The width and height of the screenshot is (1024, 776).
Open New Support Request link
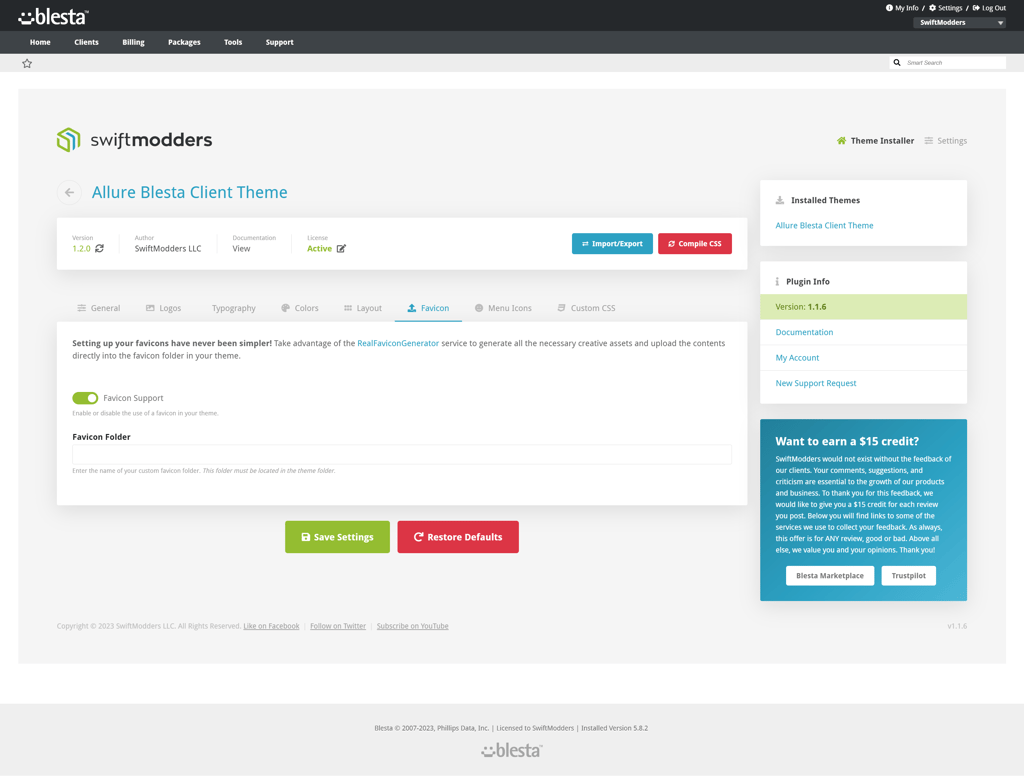(816, 383)
